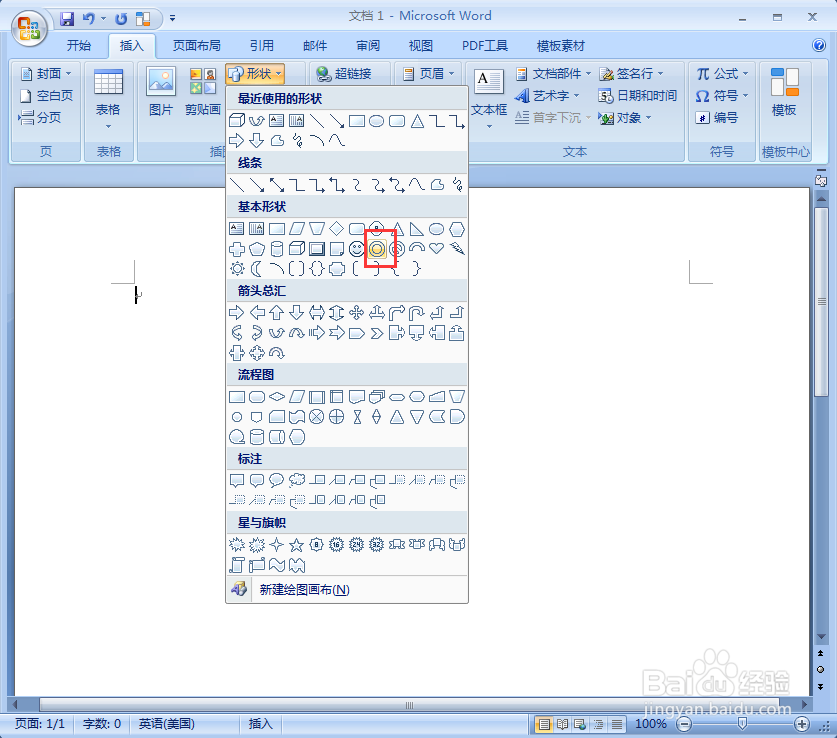Viewport: 837px width, 738px height.
Task: Select the U-turn arrow shape
Action: point(416,313)
